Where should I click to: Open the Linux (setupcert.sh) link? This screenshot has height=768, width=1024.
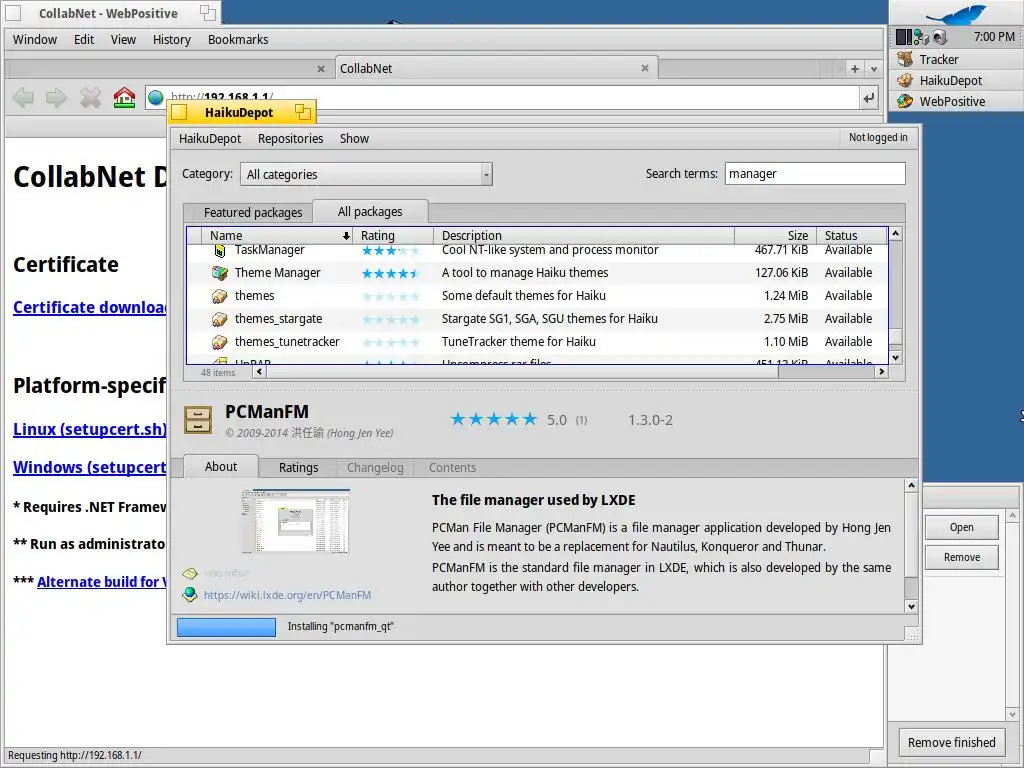(x=90, y=429)
